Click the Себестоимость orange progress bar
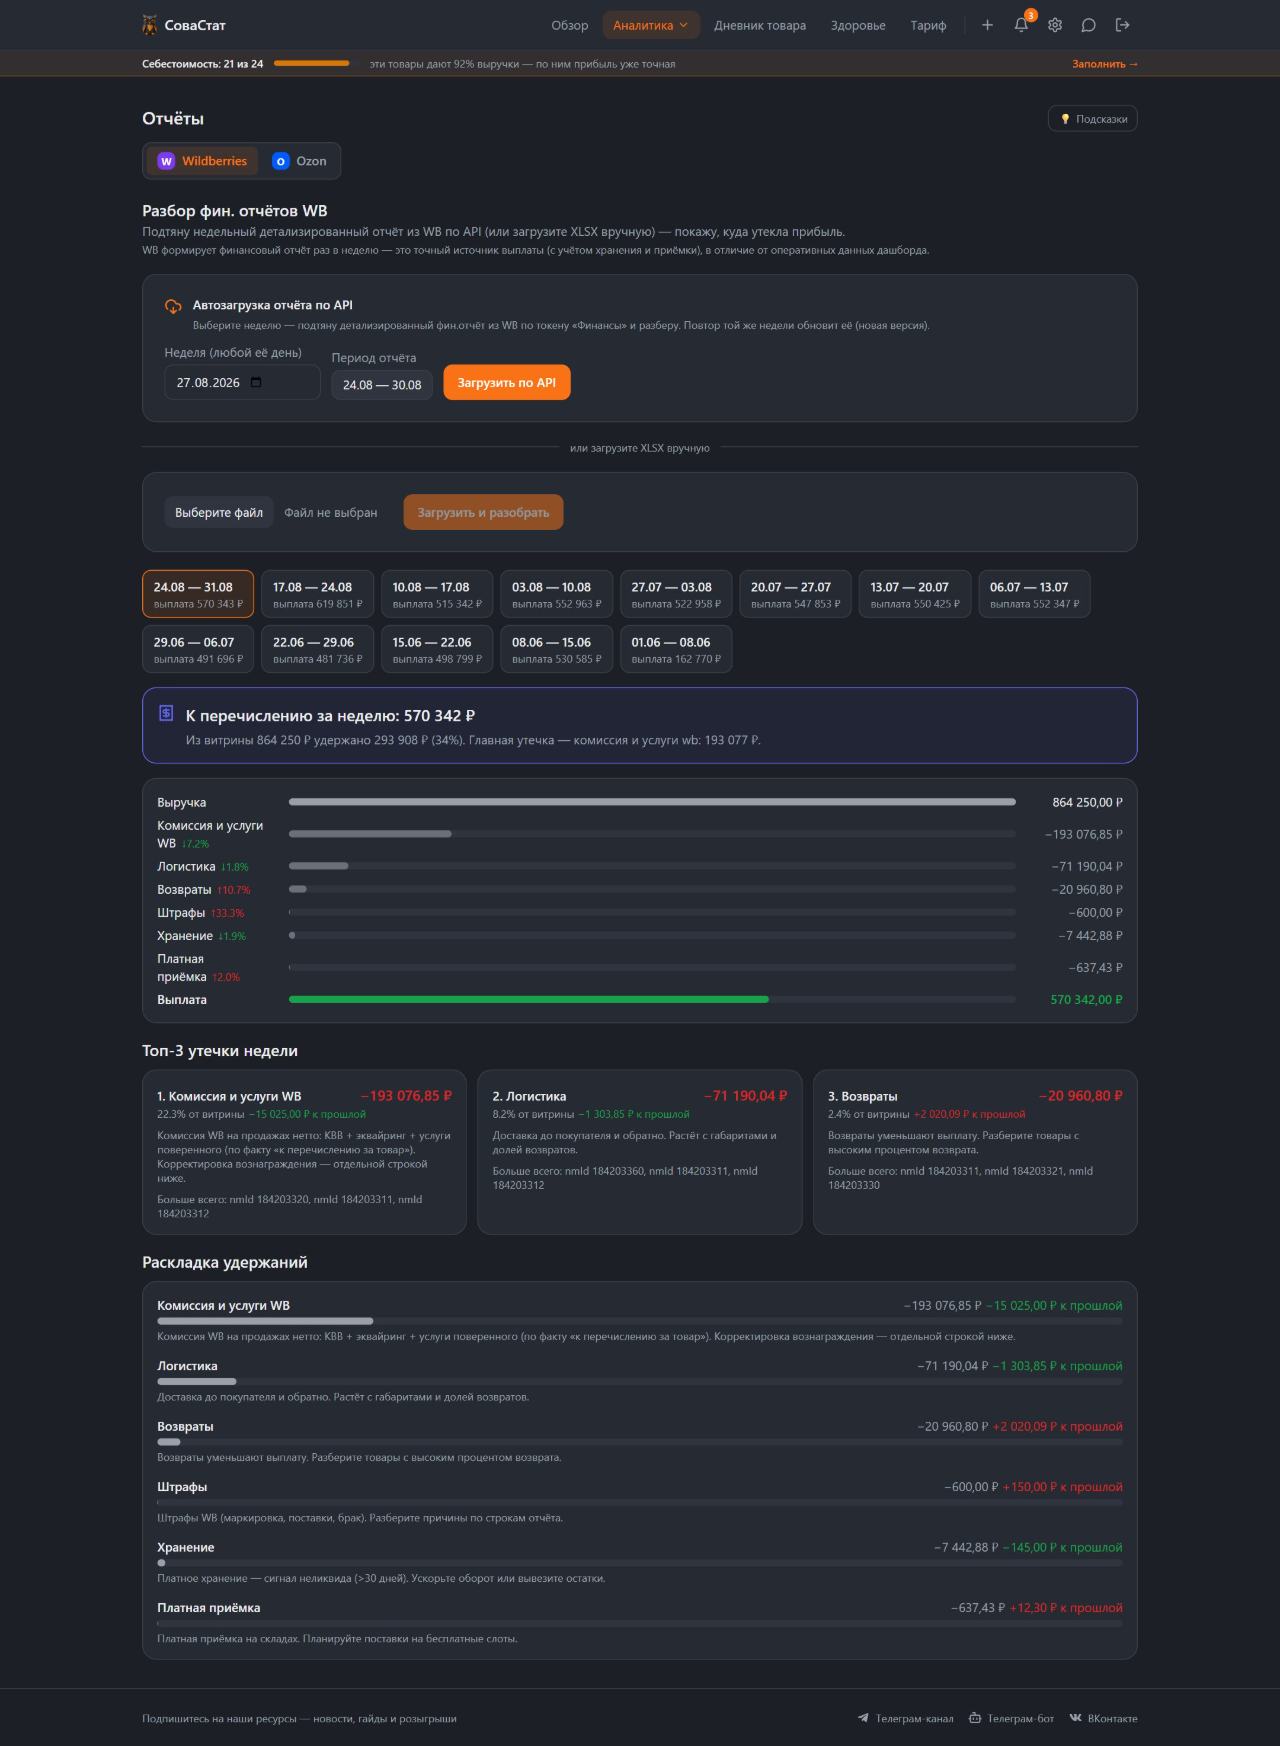Screen dimensions: 1280x1746 pyautogui.click(x=312, y=64)
